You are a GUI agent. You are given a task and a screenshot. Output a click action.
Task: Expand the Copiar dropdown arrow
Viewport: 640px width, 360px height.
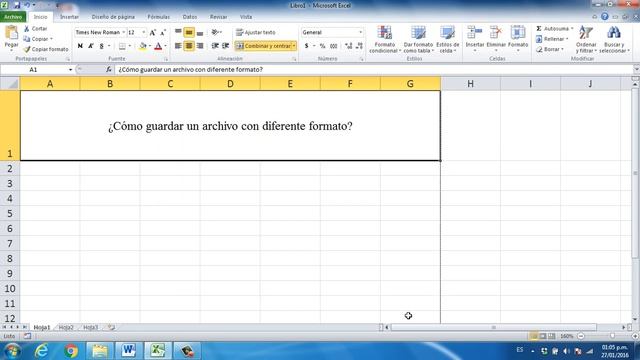(x=51, y=39)
